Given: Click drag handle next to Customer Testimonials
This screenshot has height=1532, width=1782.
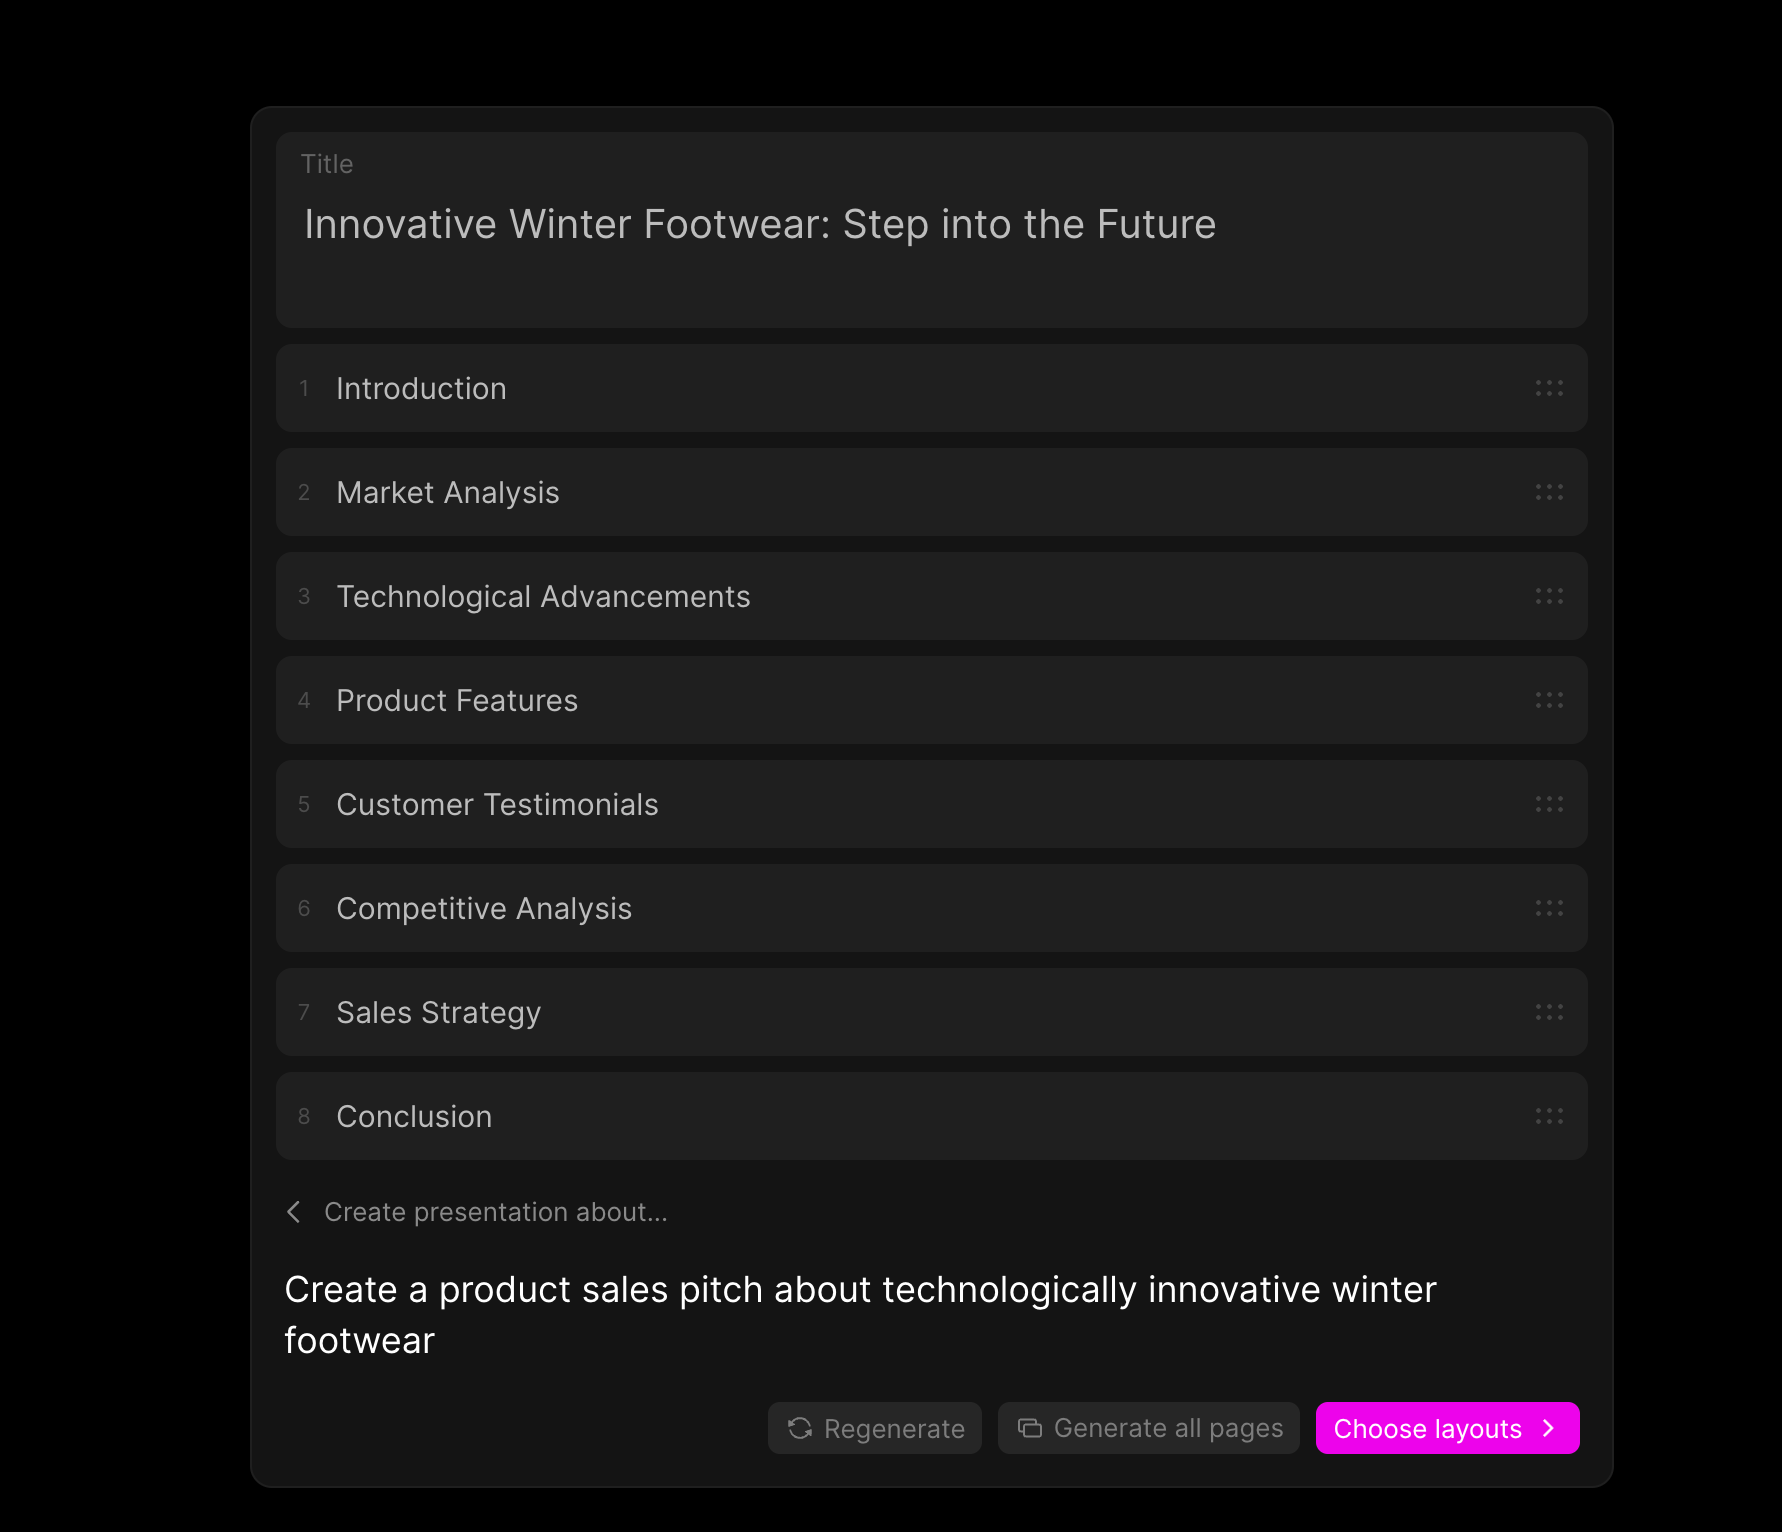Looking at the screenshot, I should pos(1549,804).
